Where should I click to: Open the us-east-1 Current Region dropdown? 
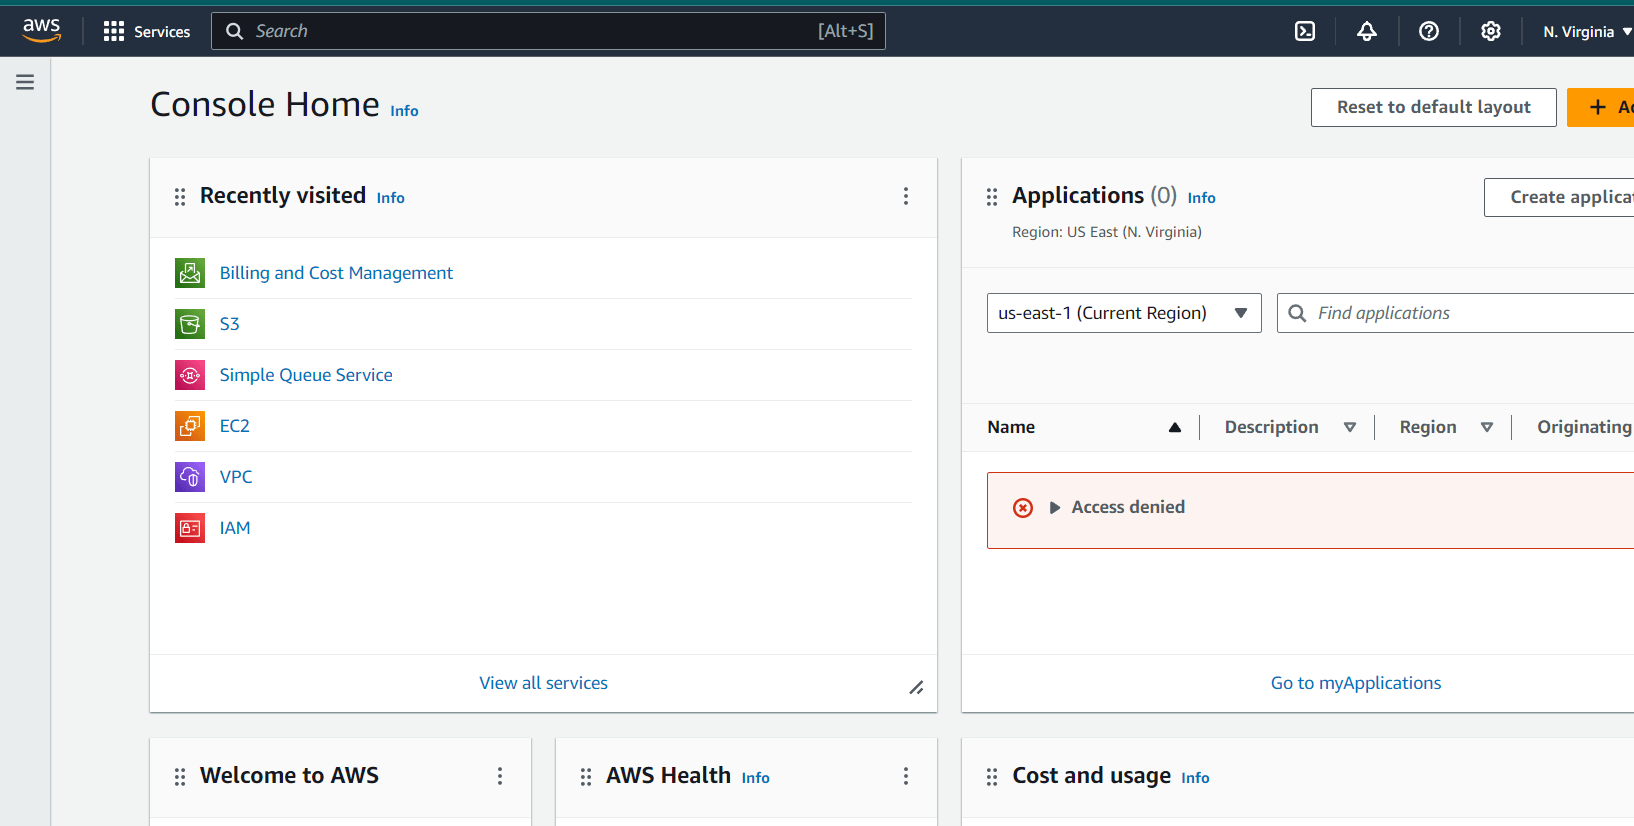(1124, 313)
